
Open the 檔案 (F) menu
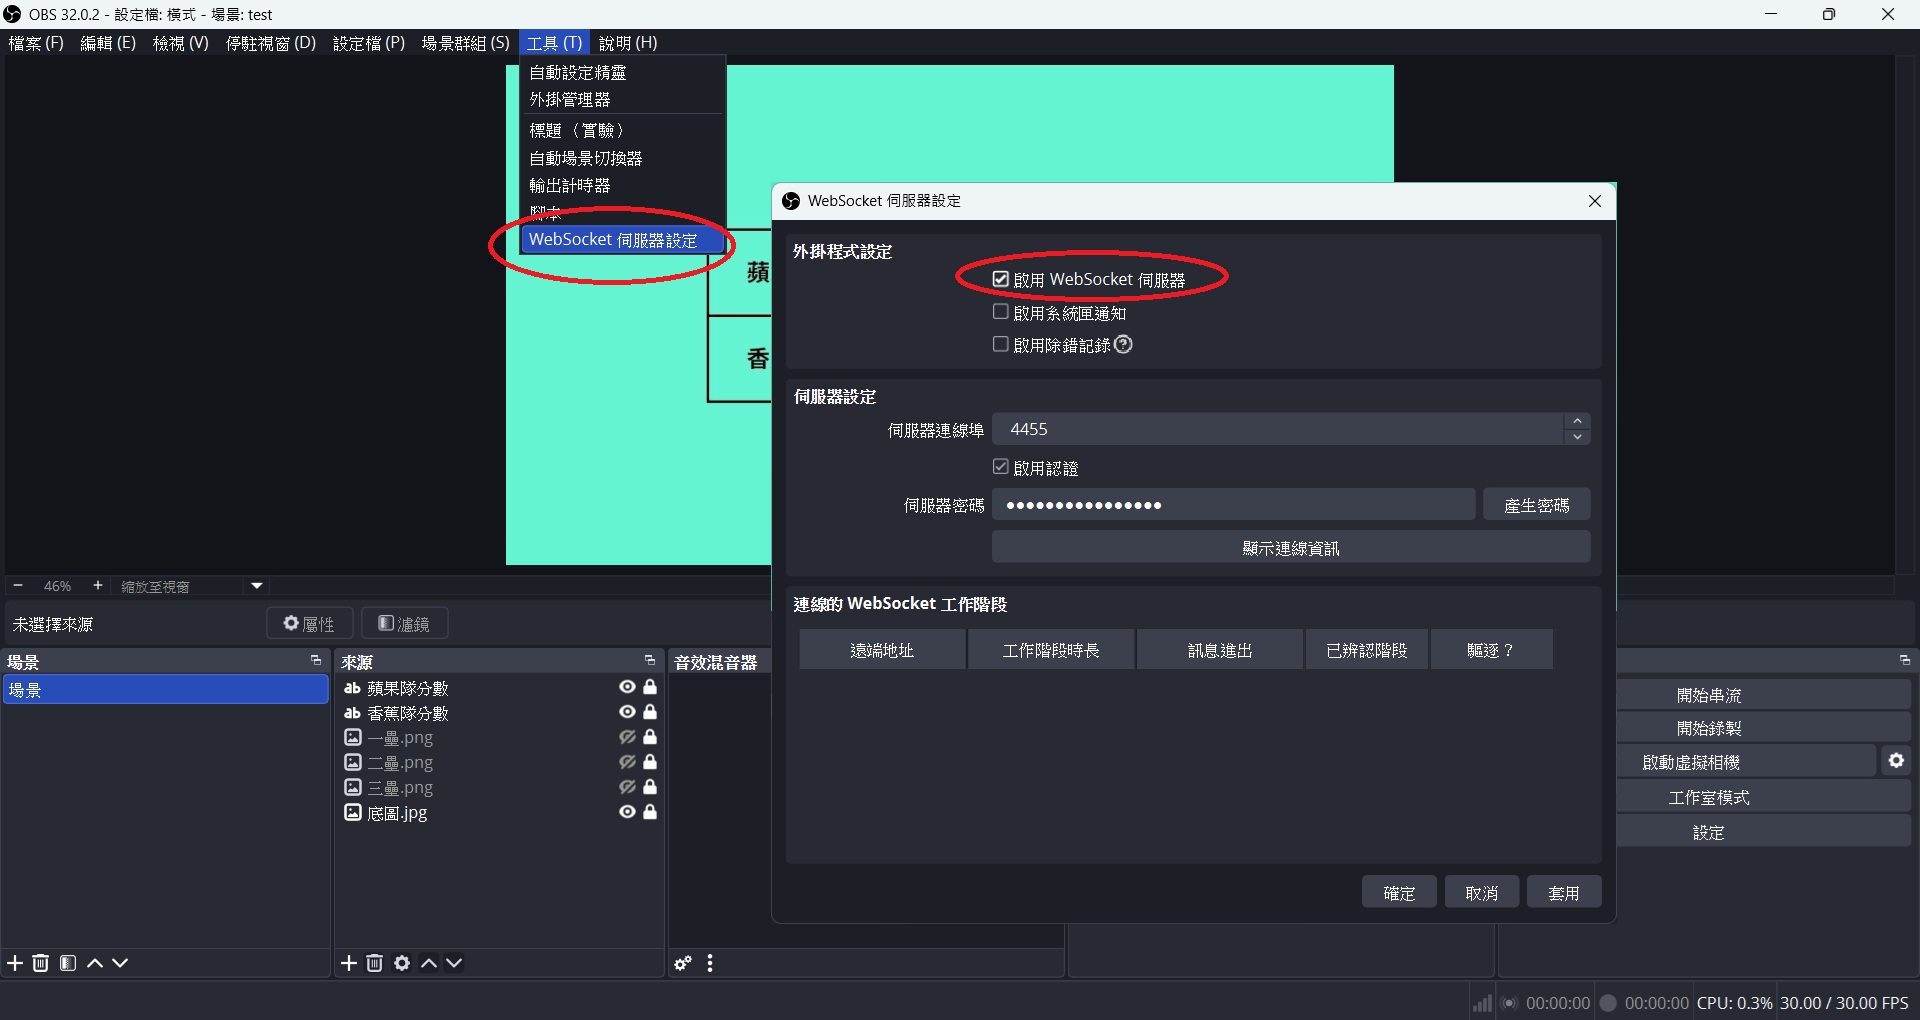point(36,43)
